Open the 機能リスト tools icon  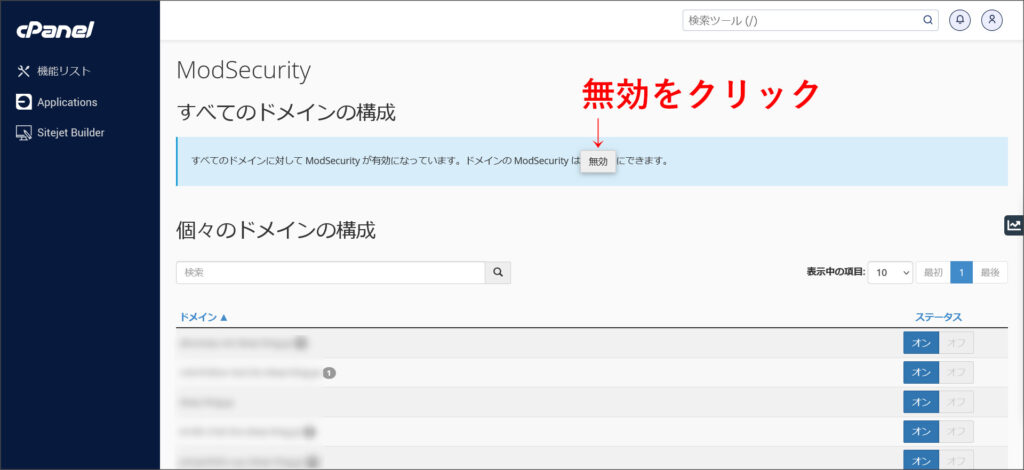[24, 71]
